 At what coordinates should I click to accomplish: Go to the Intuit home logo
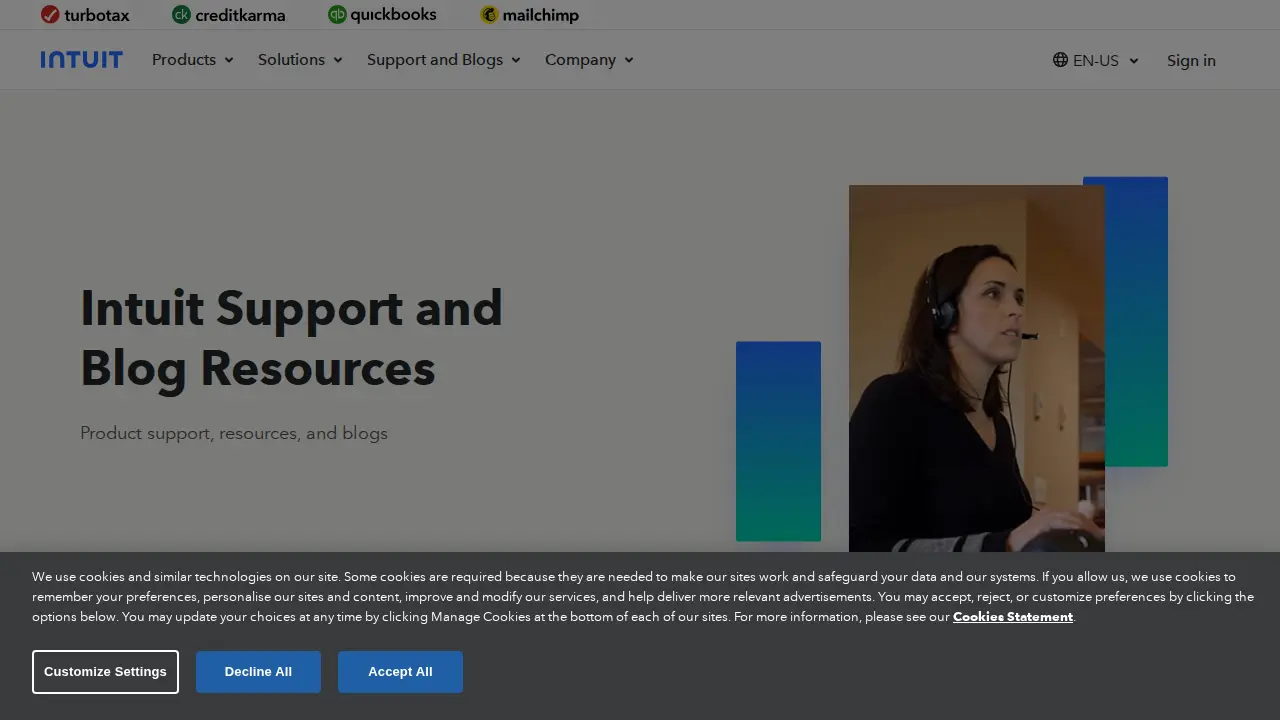point(82,60)
